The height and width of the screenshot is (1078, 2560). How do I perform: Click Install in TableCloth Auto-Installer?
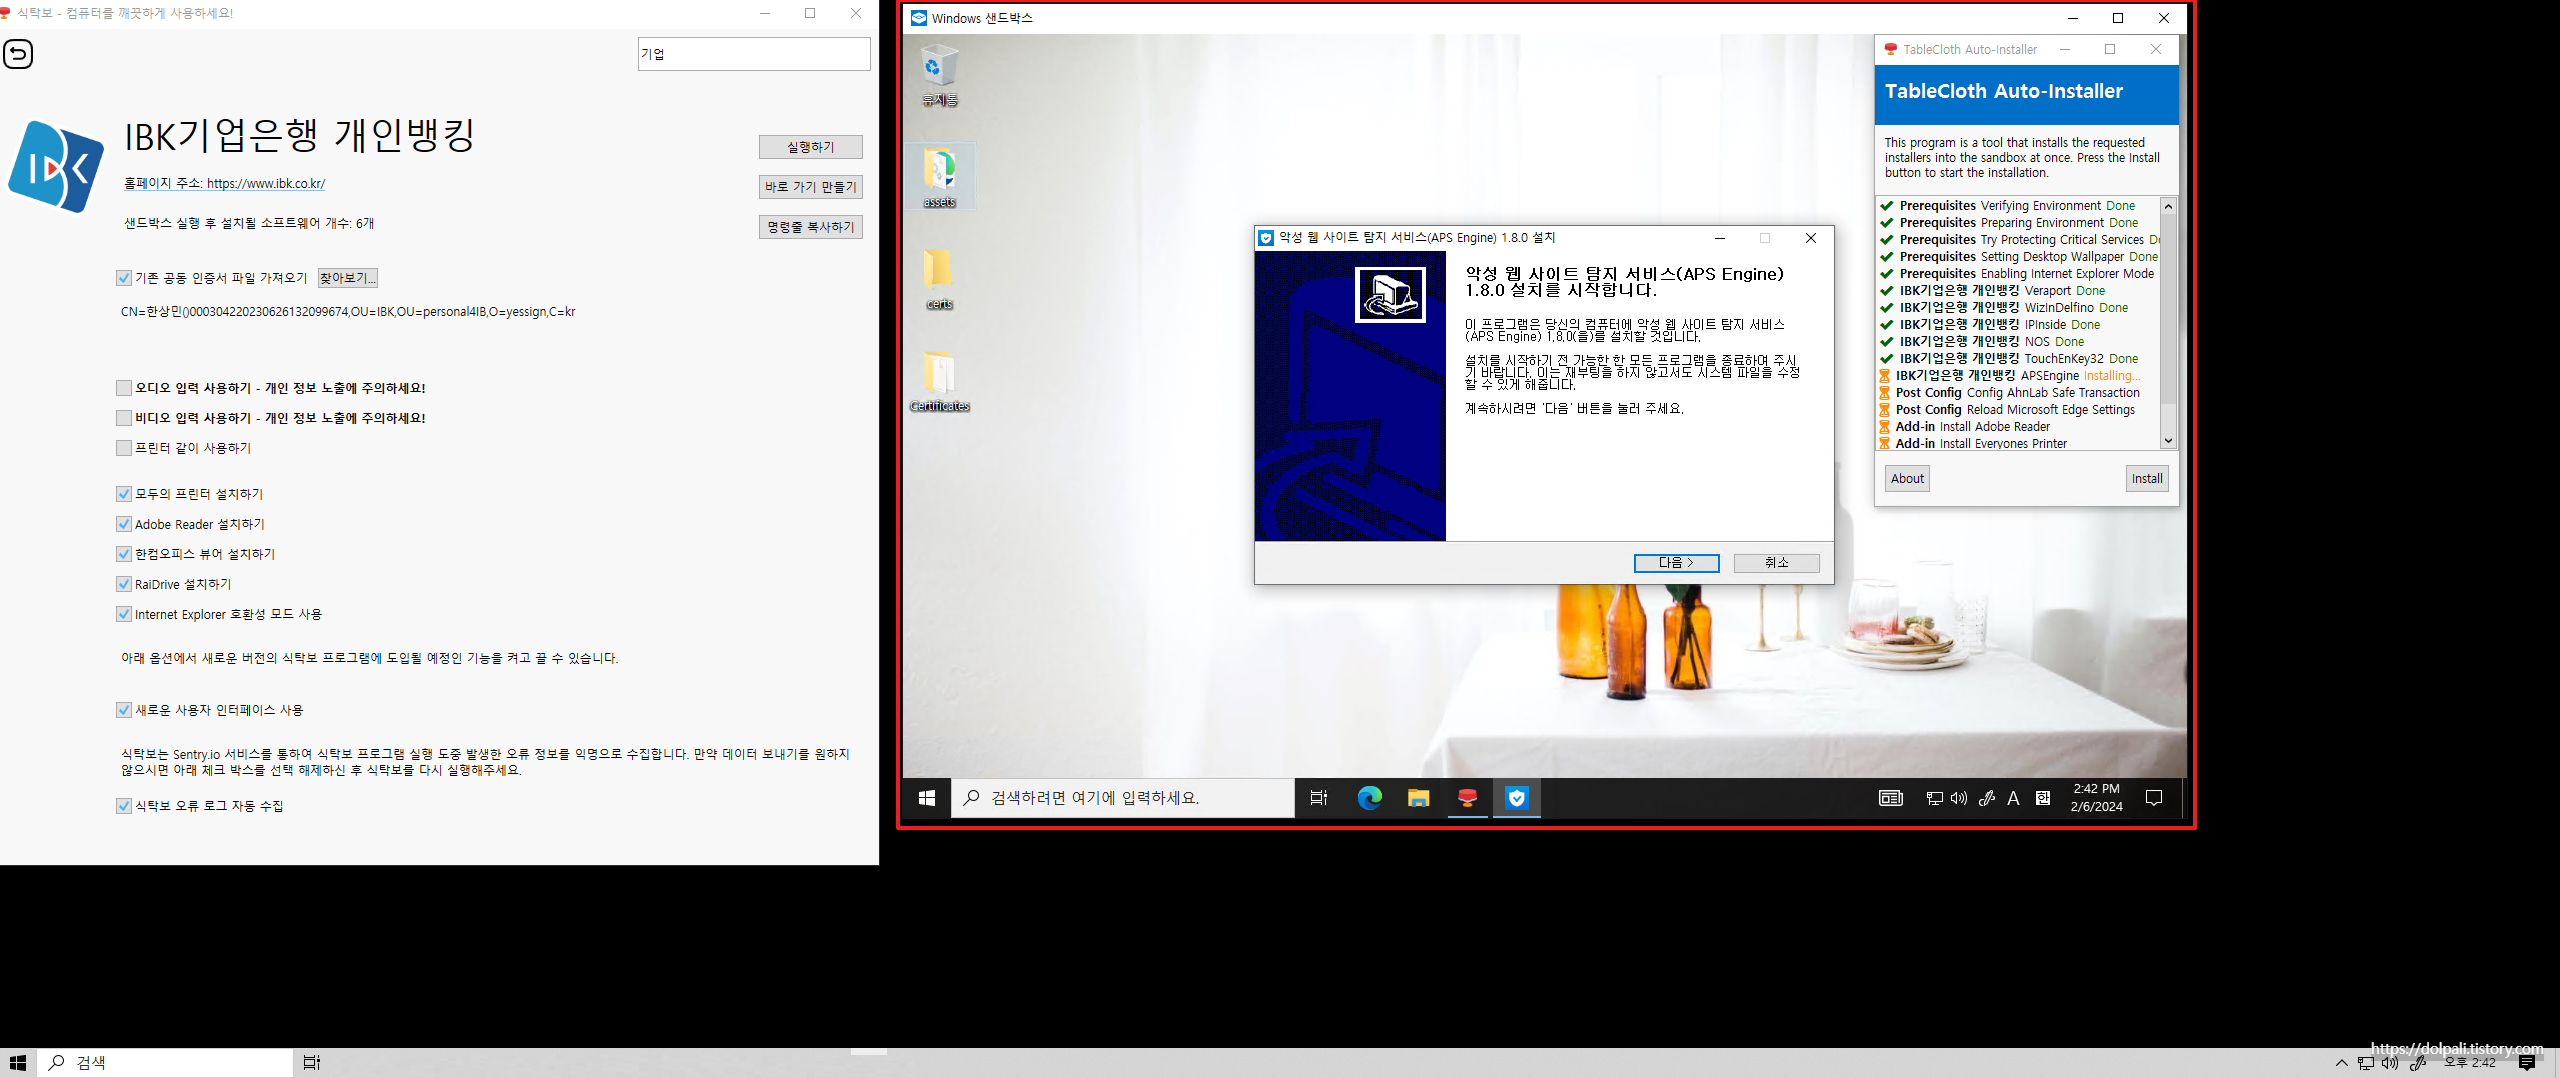click(2146, 479)
